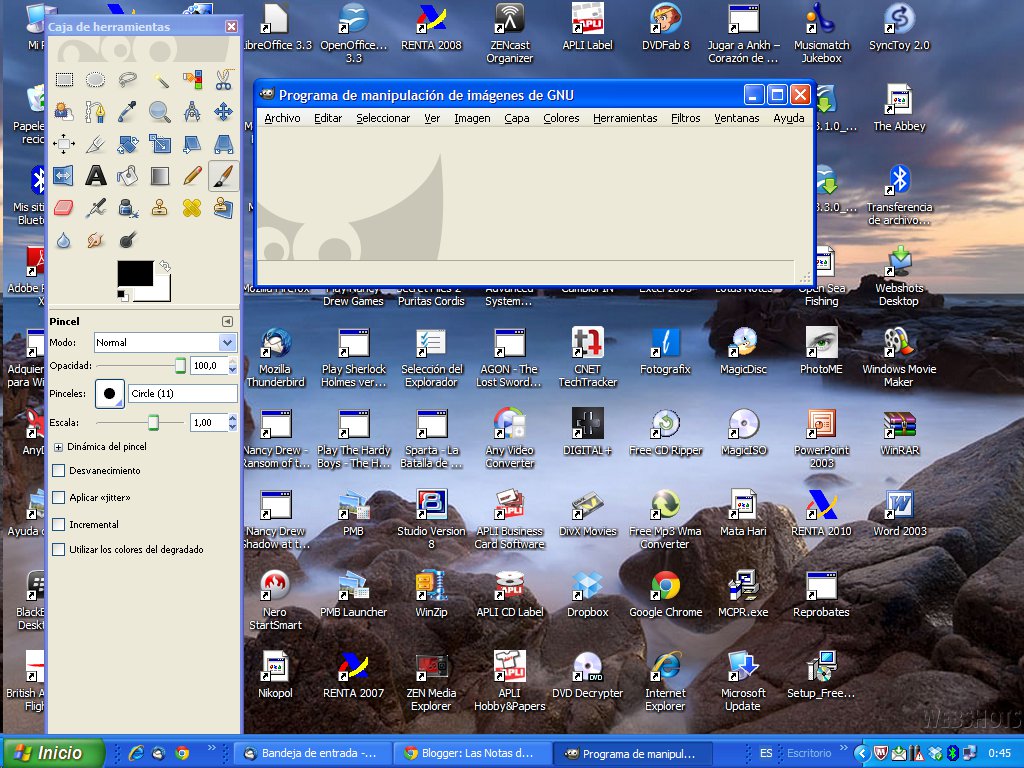Screen dimensions: 1024x768
Task: Click the Inicio start button
Action: pos(54,753)
